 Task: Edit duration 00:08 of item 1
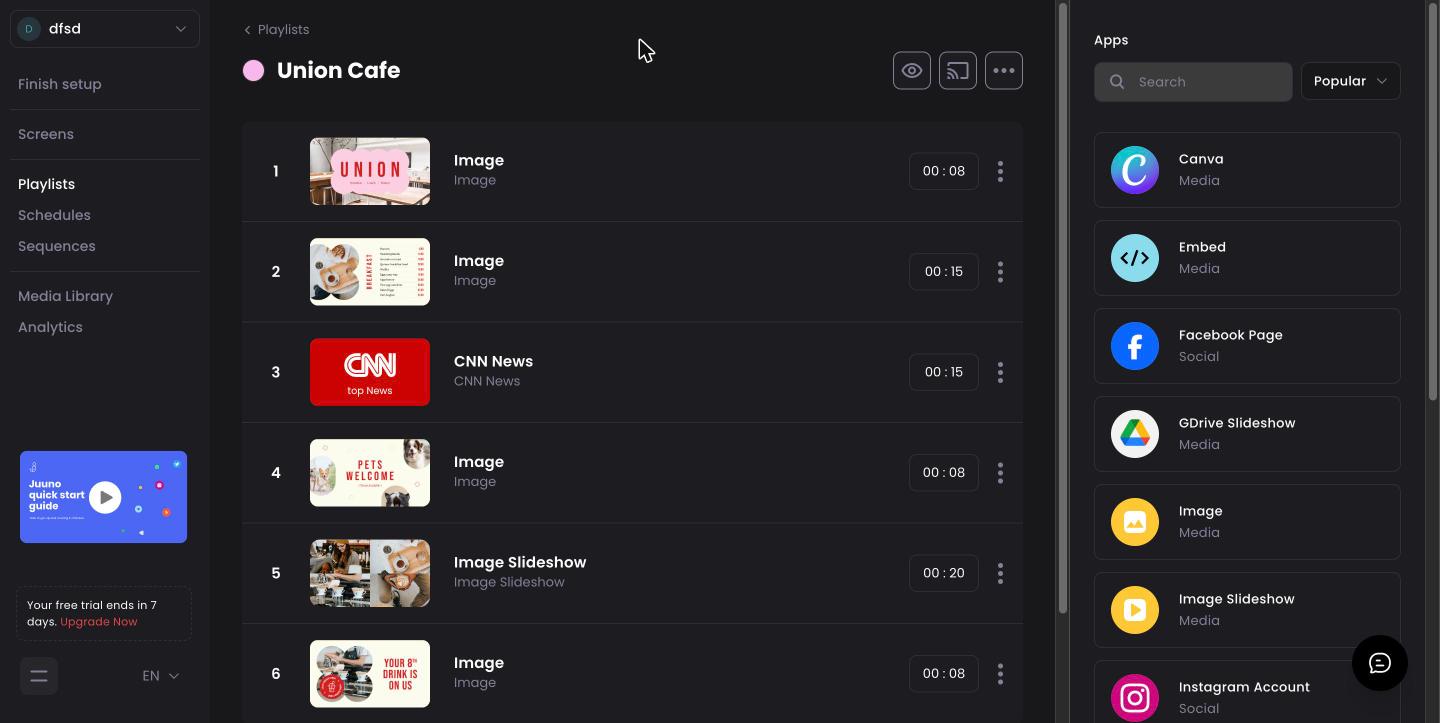click(x=944, y=171)
